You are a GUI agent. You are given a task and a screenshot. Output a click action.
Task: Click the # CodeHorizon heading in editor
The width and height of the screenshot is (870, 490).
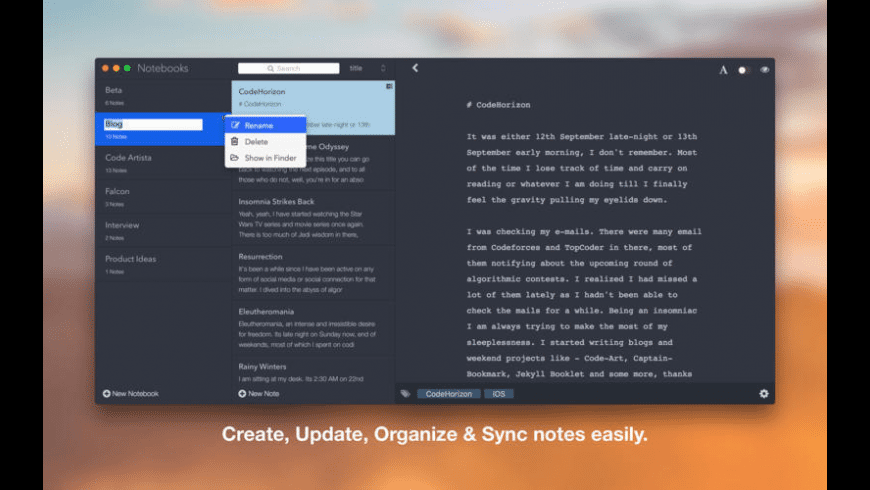498,105
